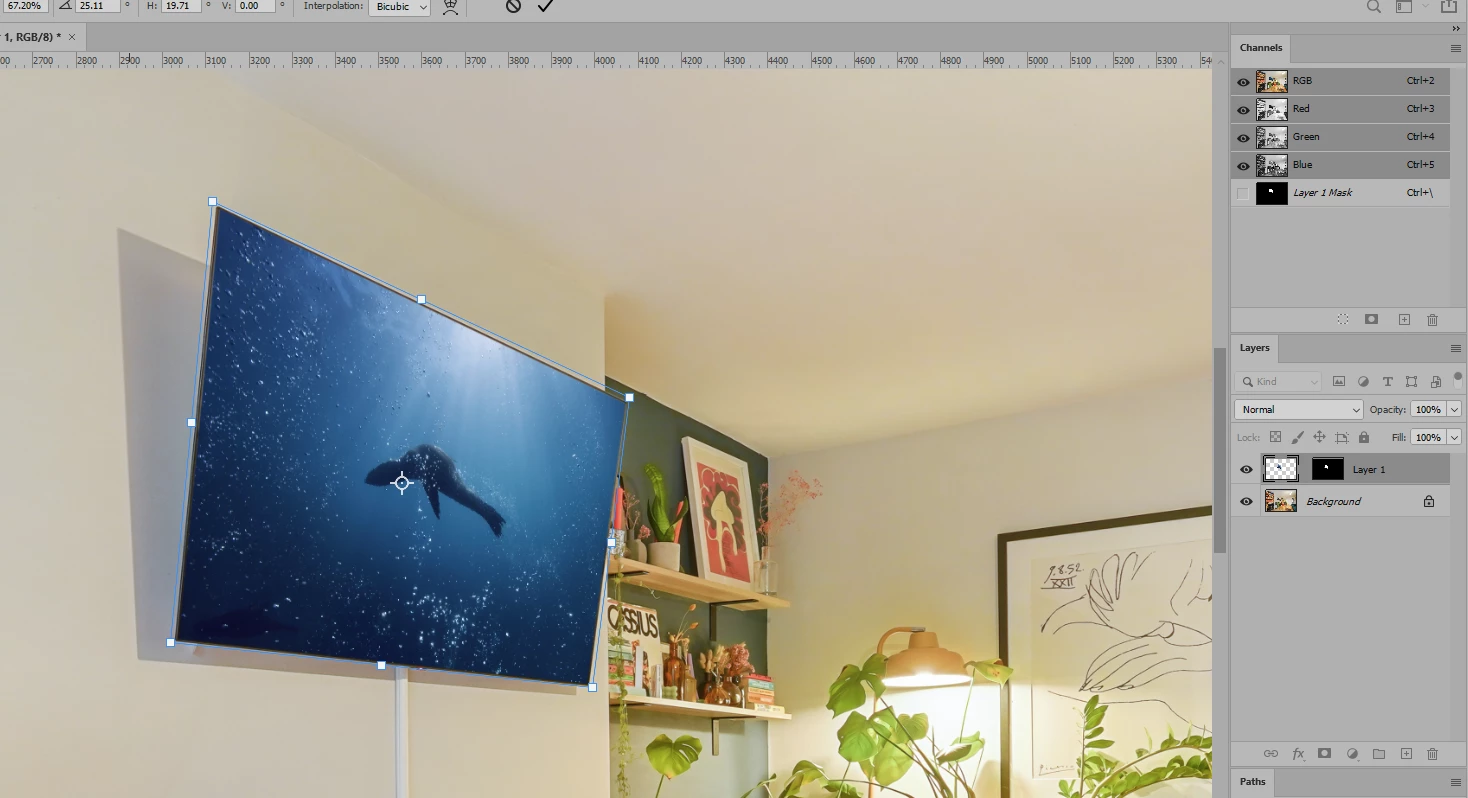Prevent artboard auto-nesting lock icon

point(1342,437)
